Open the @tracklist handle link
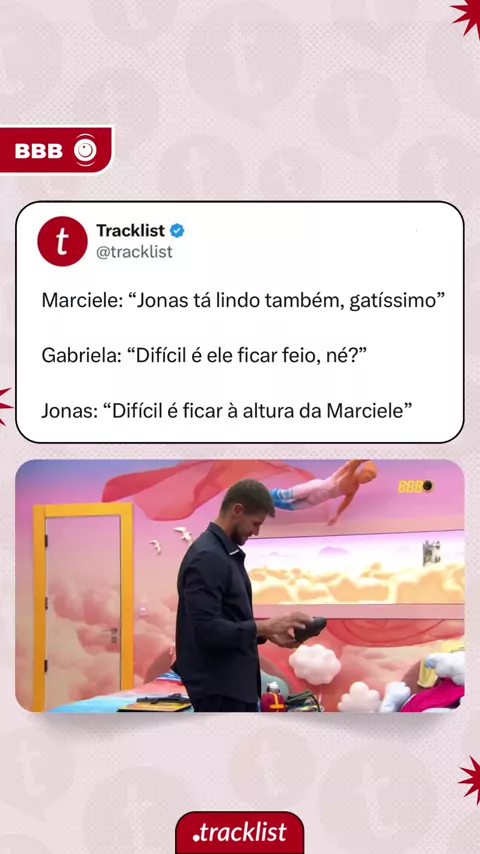 pyautogui.click(x=135, y=252)
